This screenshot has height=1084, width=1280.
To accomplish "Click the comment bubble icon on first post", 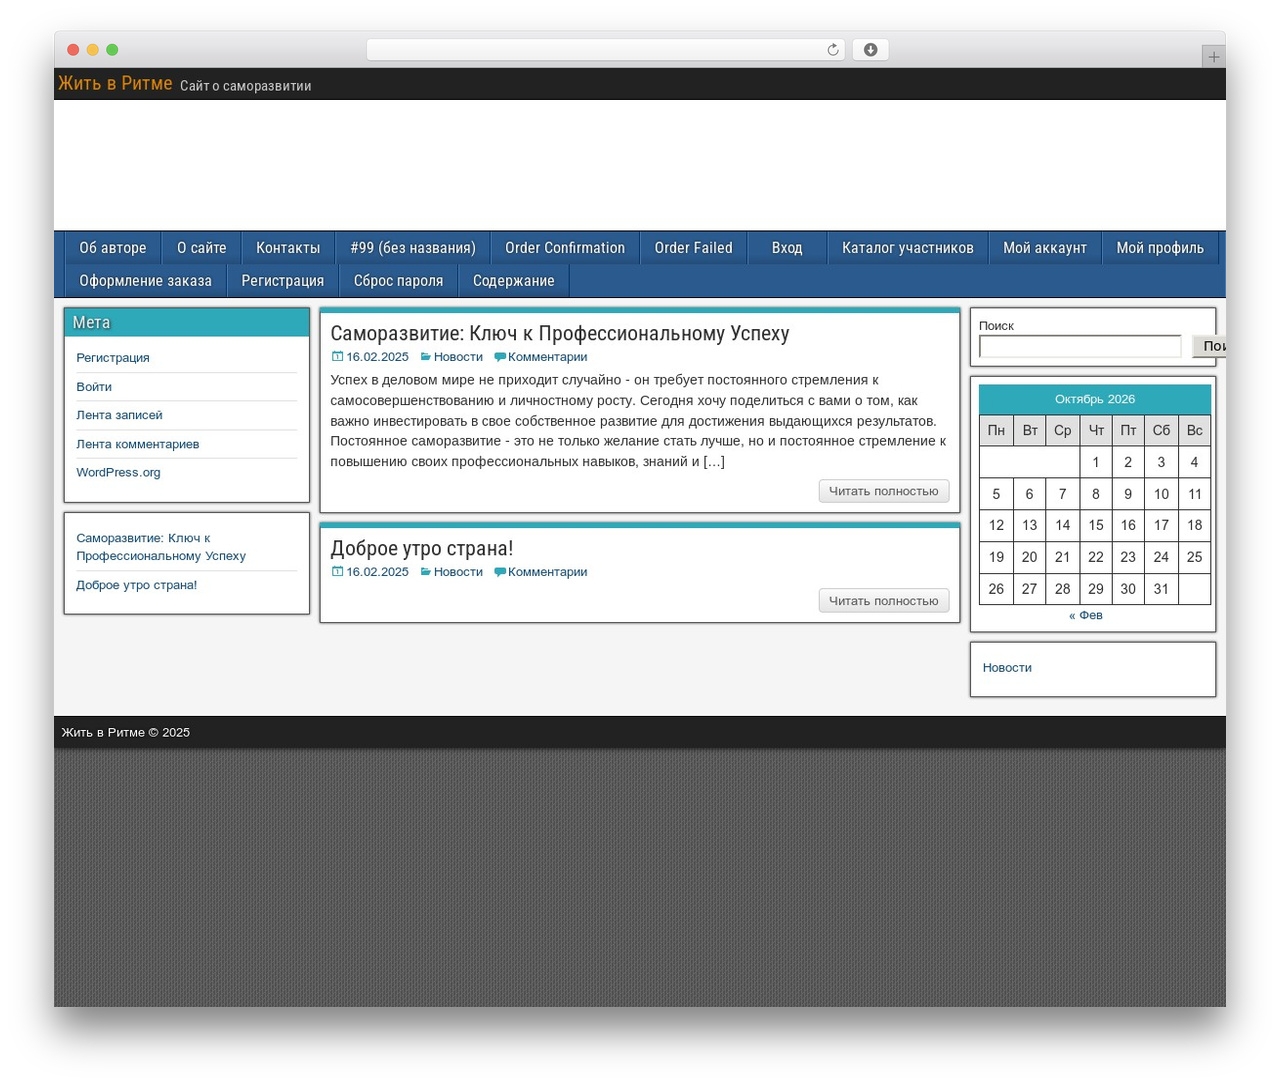I will [500, 357].
